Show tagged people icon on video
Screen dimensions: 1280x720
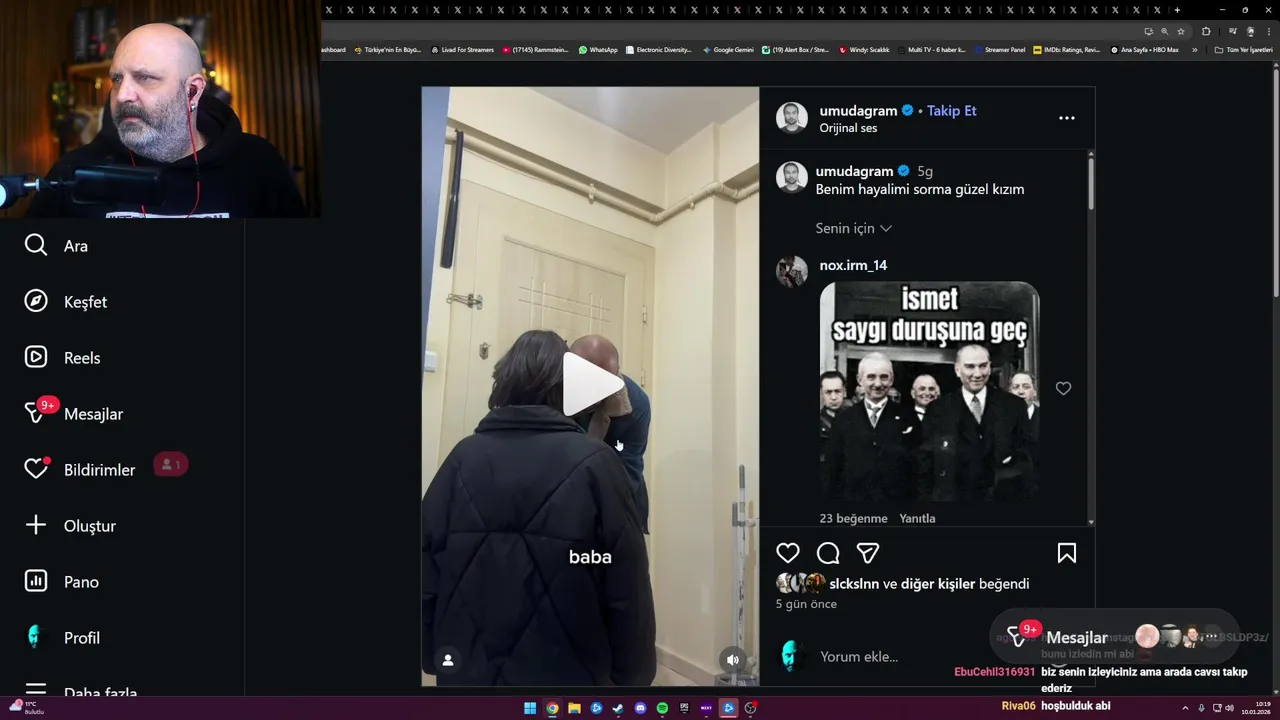click(x=448, y=660)
